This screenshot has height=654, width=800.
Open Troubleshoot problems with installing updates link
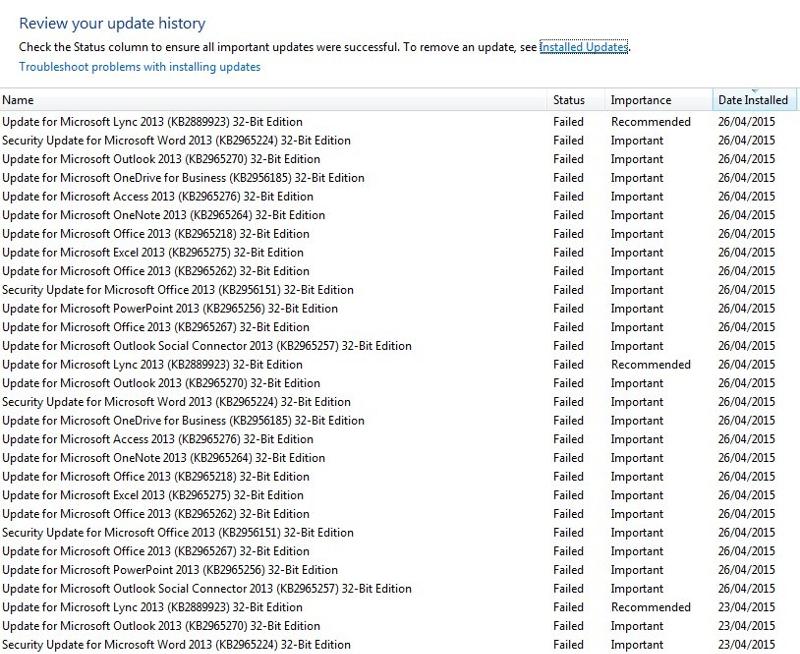click(140, 67)
